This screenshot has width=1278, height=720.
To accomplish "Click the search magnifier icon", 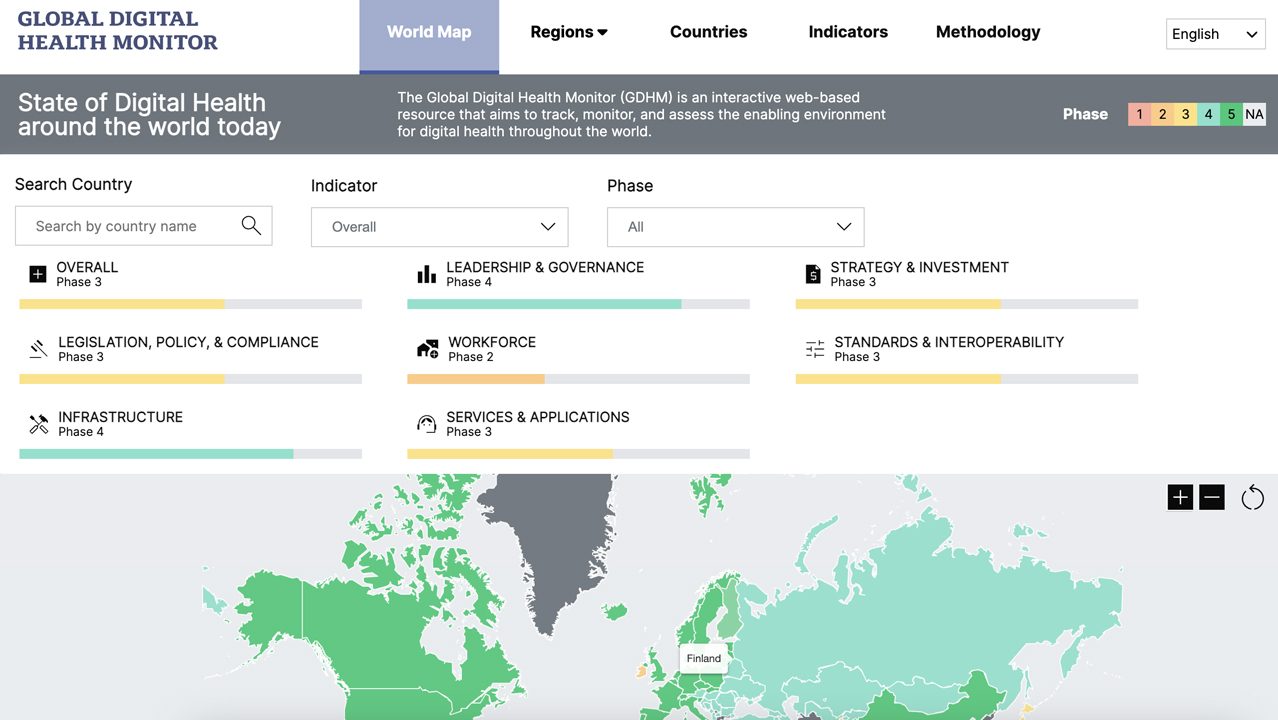I will [x=251, y=226].
